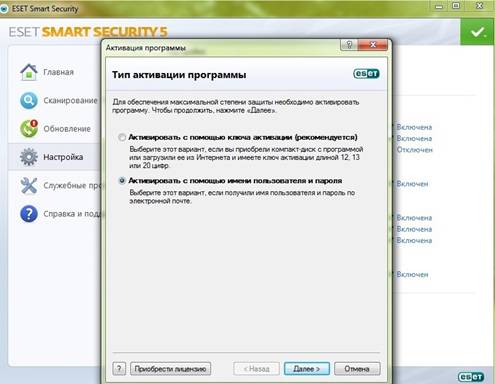Maximize the ESET Smart Security window
This screenshot has width=495, height=384.
point(456,6)
